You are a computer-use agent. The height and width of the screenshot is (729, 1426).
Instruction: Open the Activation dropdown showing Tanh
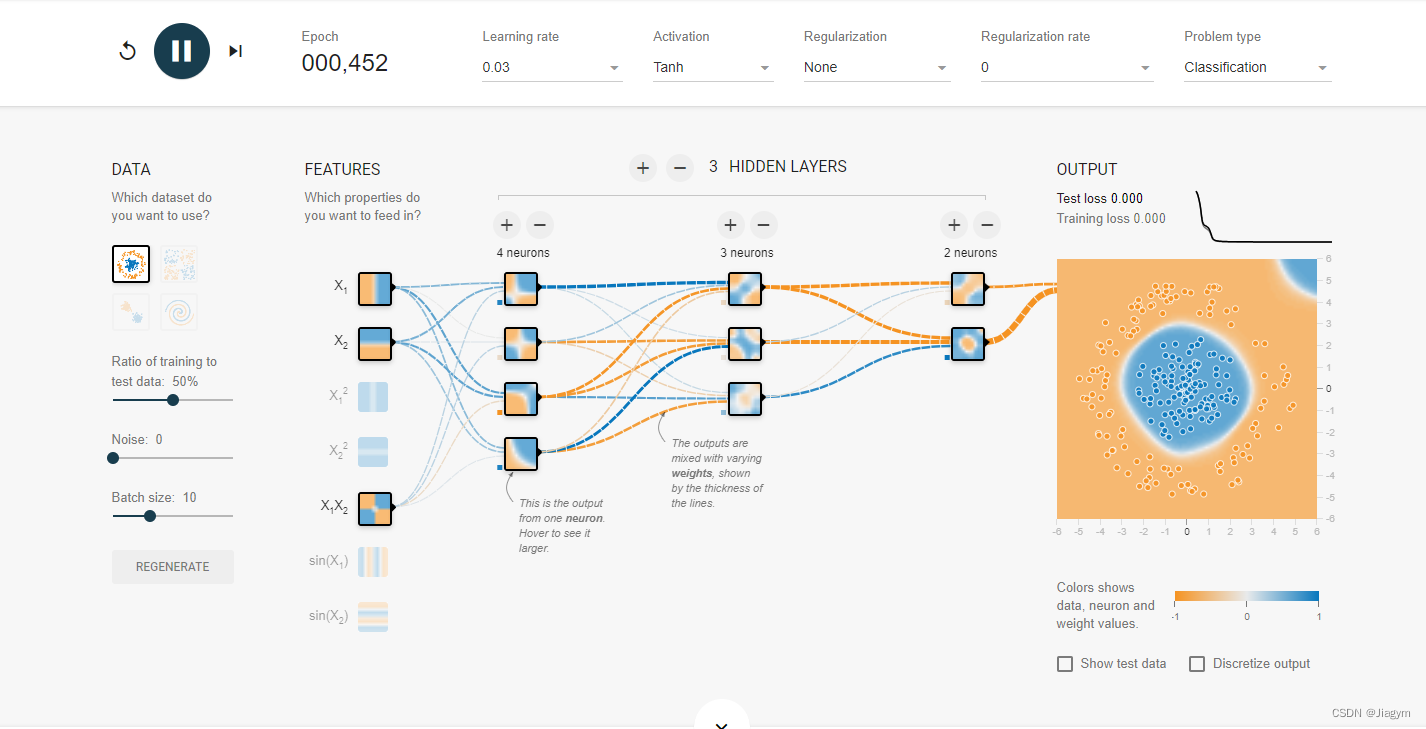point(713,68)
